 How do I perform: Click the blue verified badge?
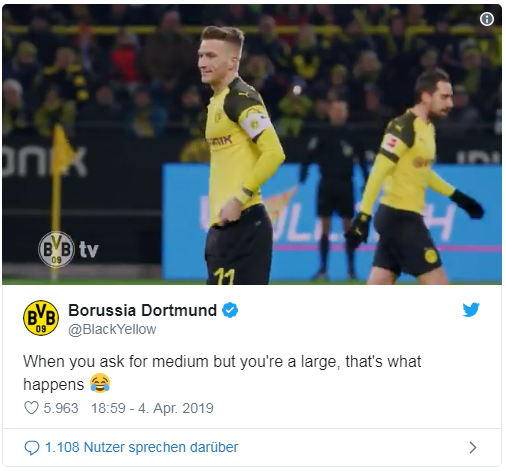click(230, 310)
